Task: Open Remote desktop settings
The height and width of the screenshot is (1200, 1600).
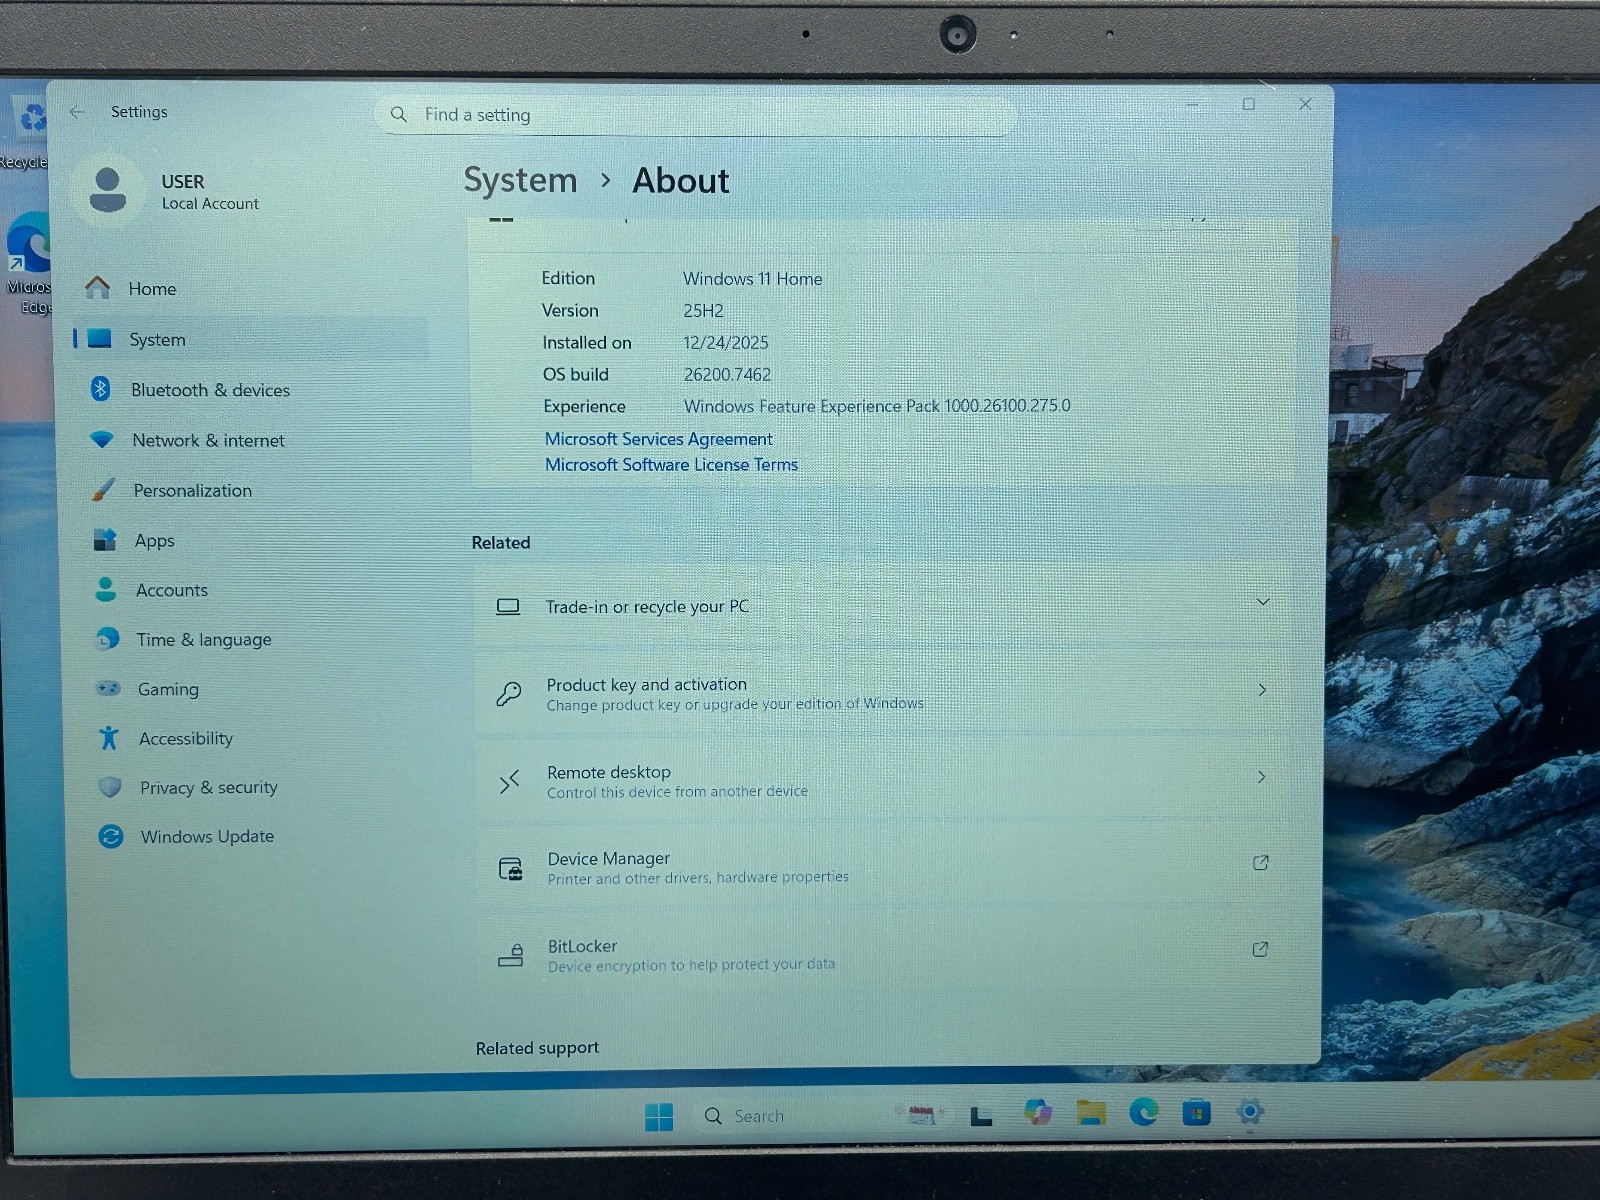Action: [884, 780]
